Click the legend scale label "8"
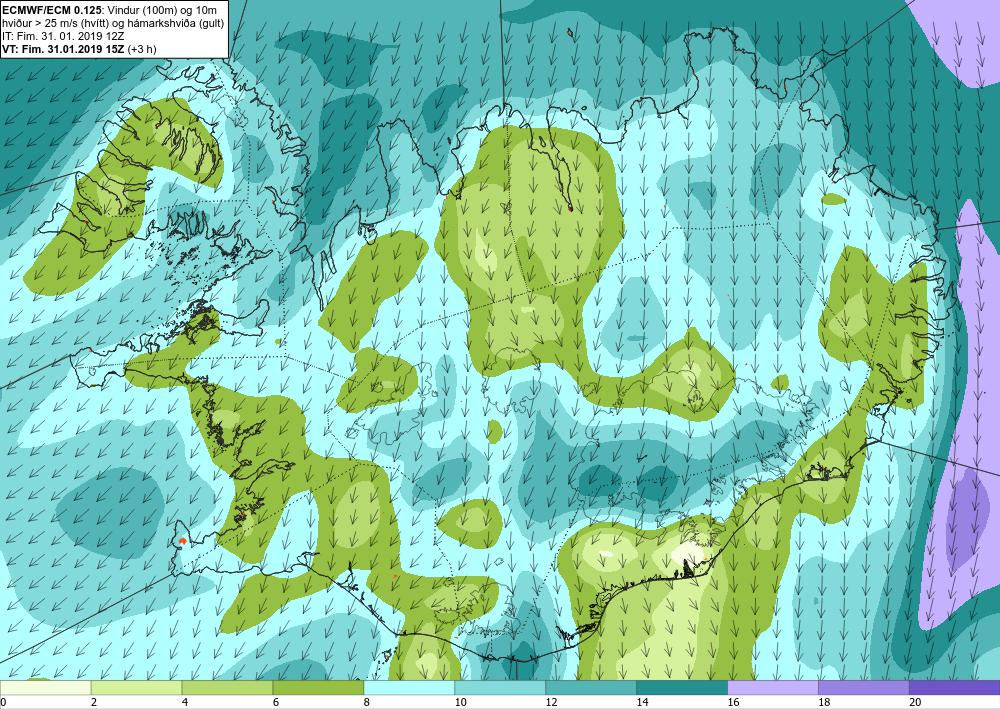The height and width of the screenshot is (709, 1000). (x=367, y=702)
